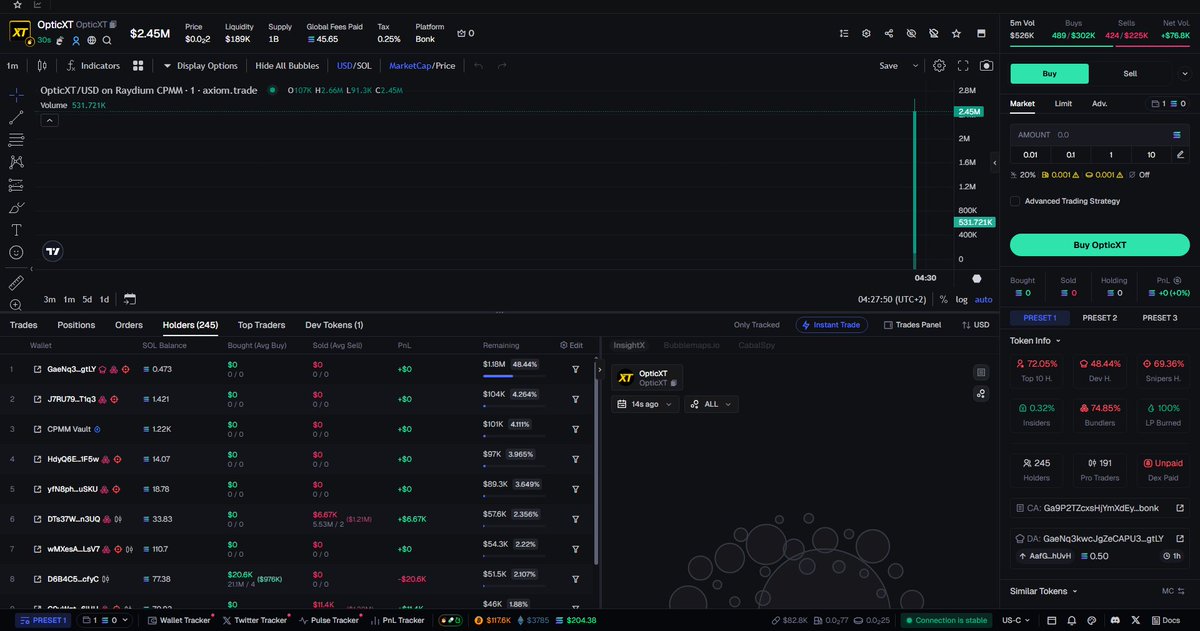Take a chart snapshot with camera icon
The height and width of the screenshot is (631, 1200).
pos(987,66)
